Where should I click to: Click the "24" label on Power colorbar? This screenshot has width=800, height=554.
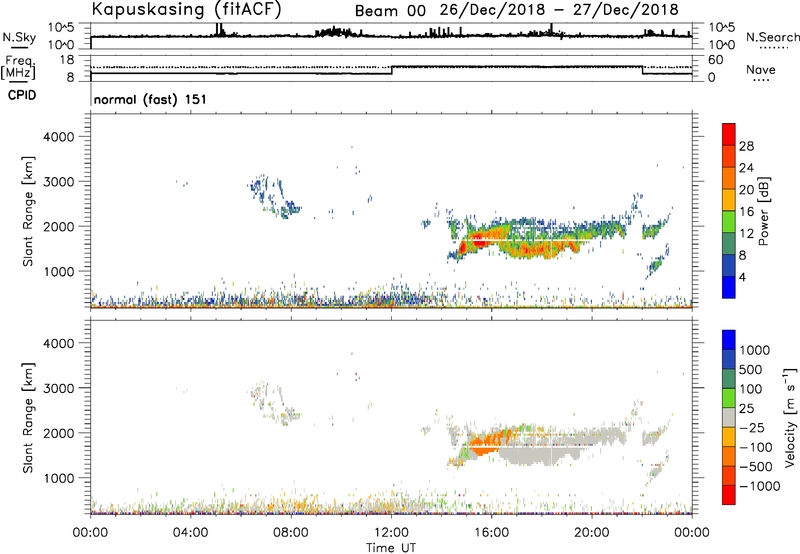click(x=746, y=168)
